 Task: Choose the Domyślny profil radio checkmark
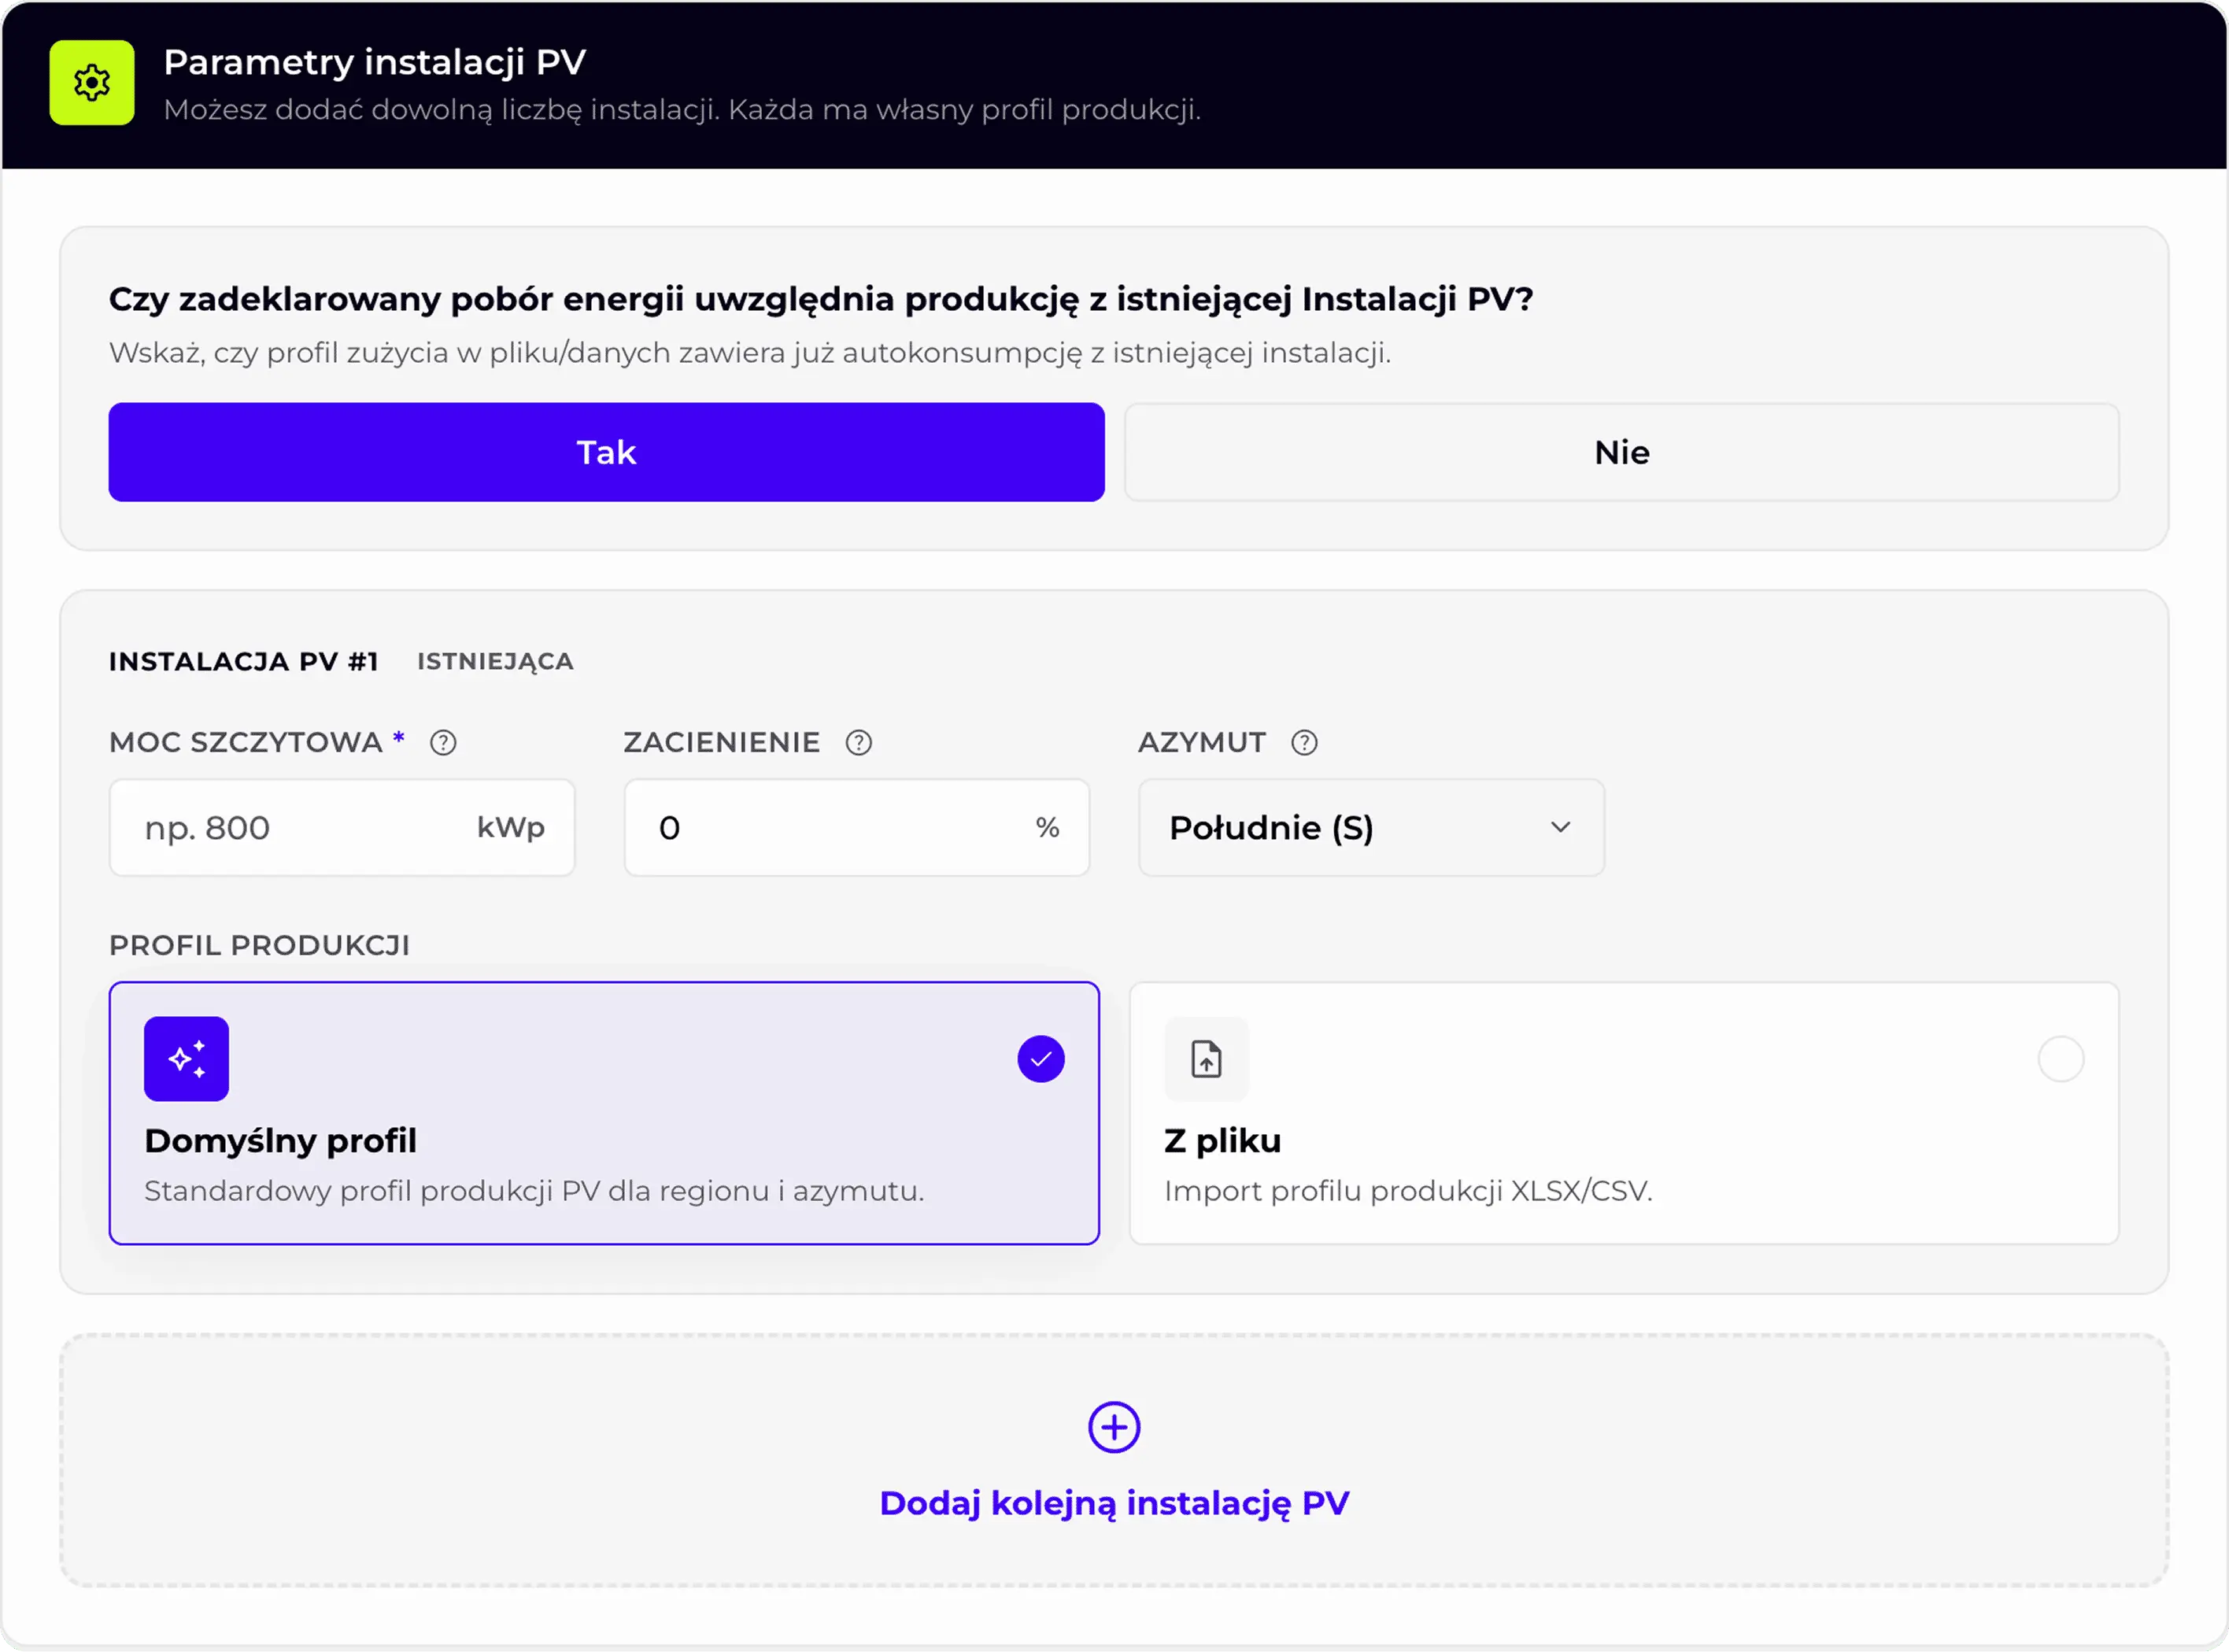pos(1041,1059)
